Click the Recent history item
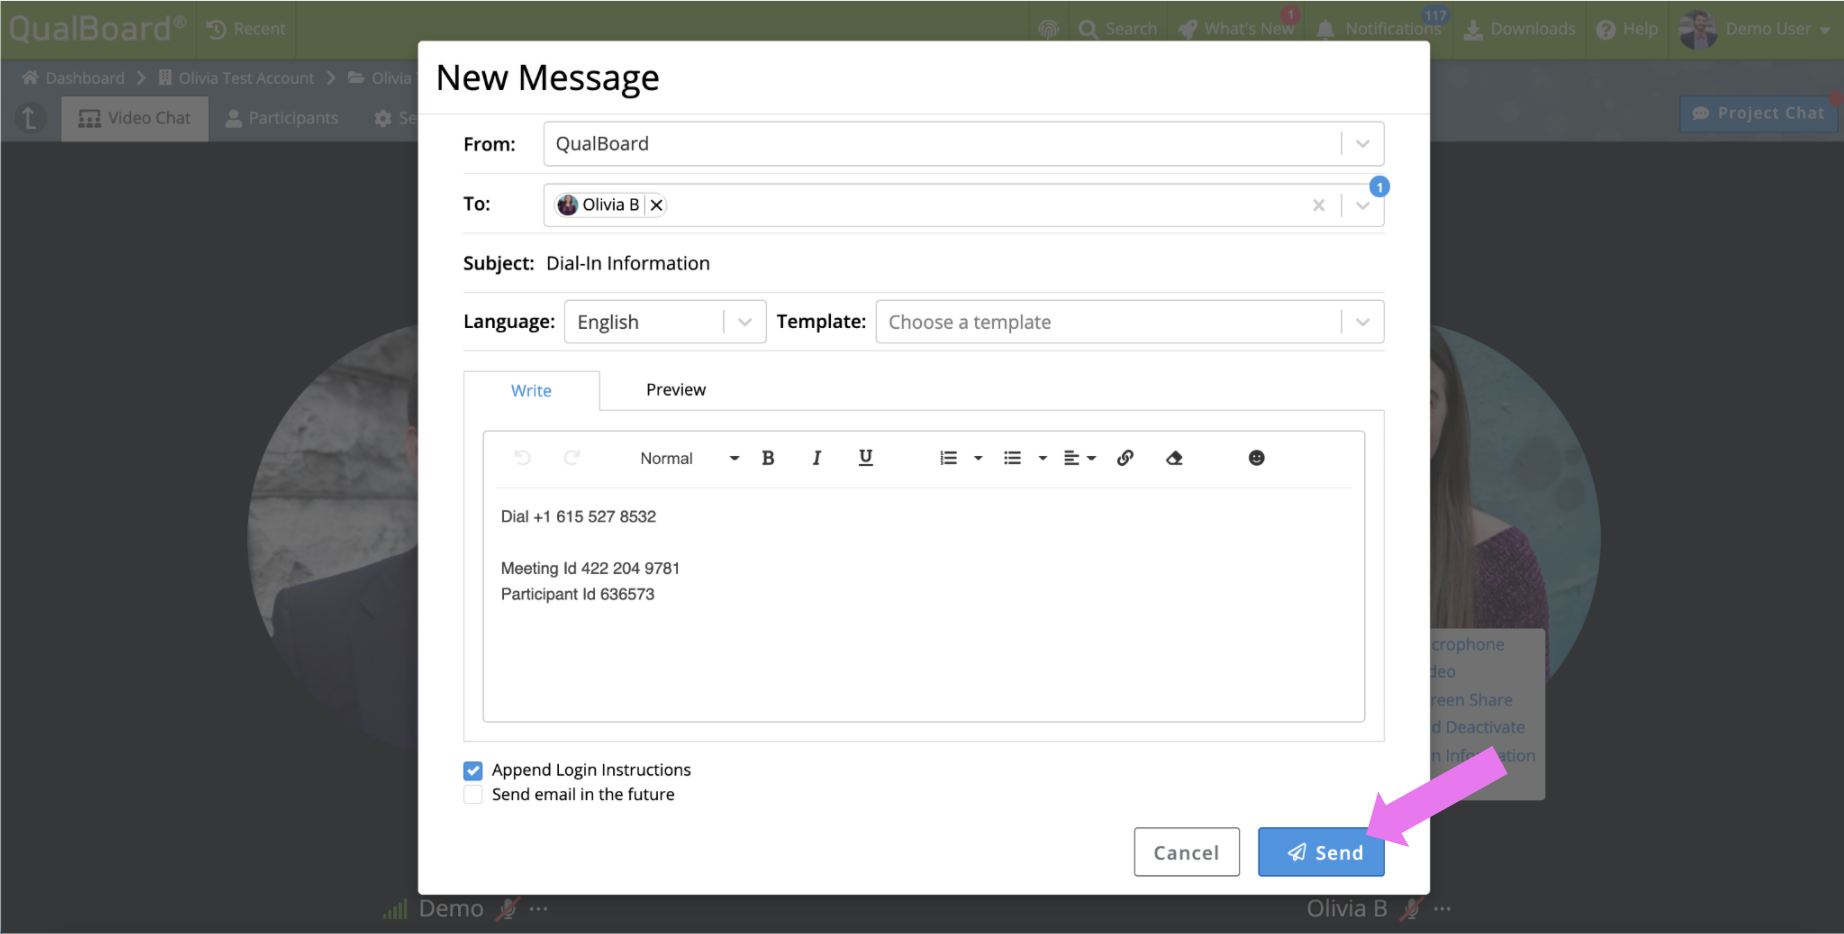Viewport: 1844px width, 934px height. pos(246,29)
